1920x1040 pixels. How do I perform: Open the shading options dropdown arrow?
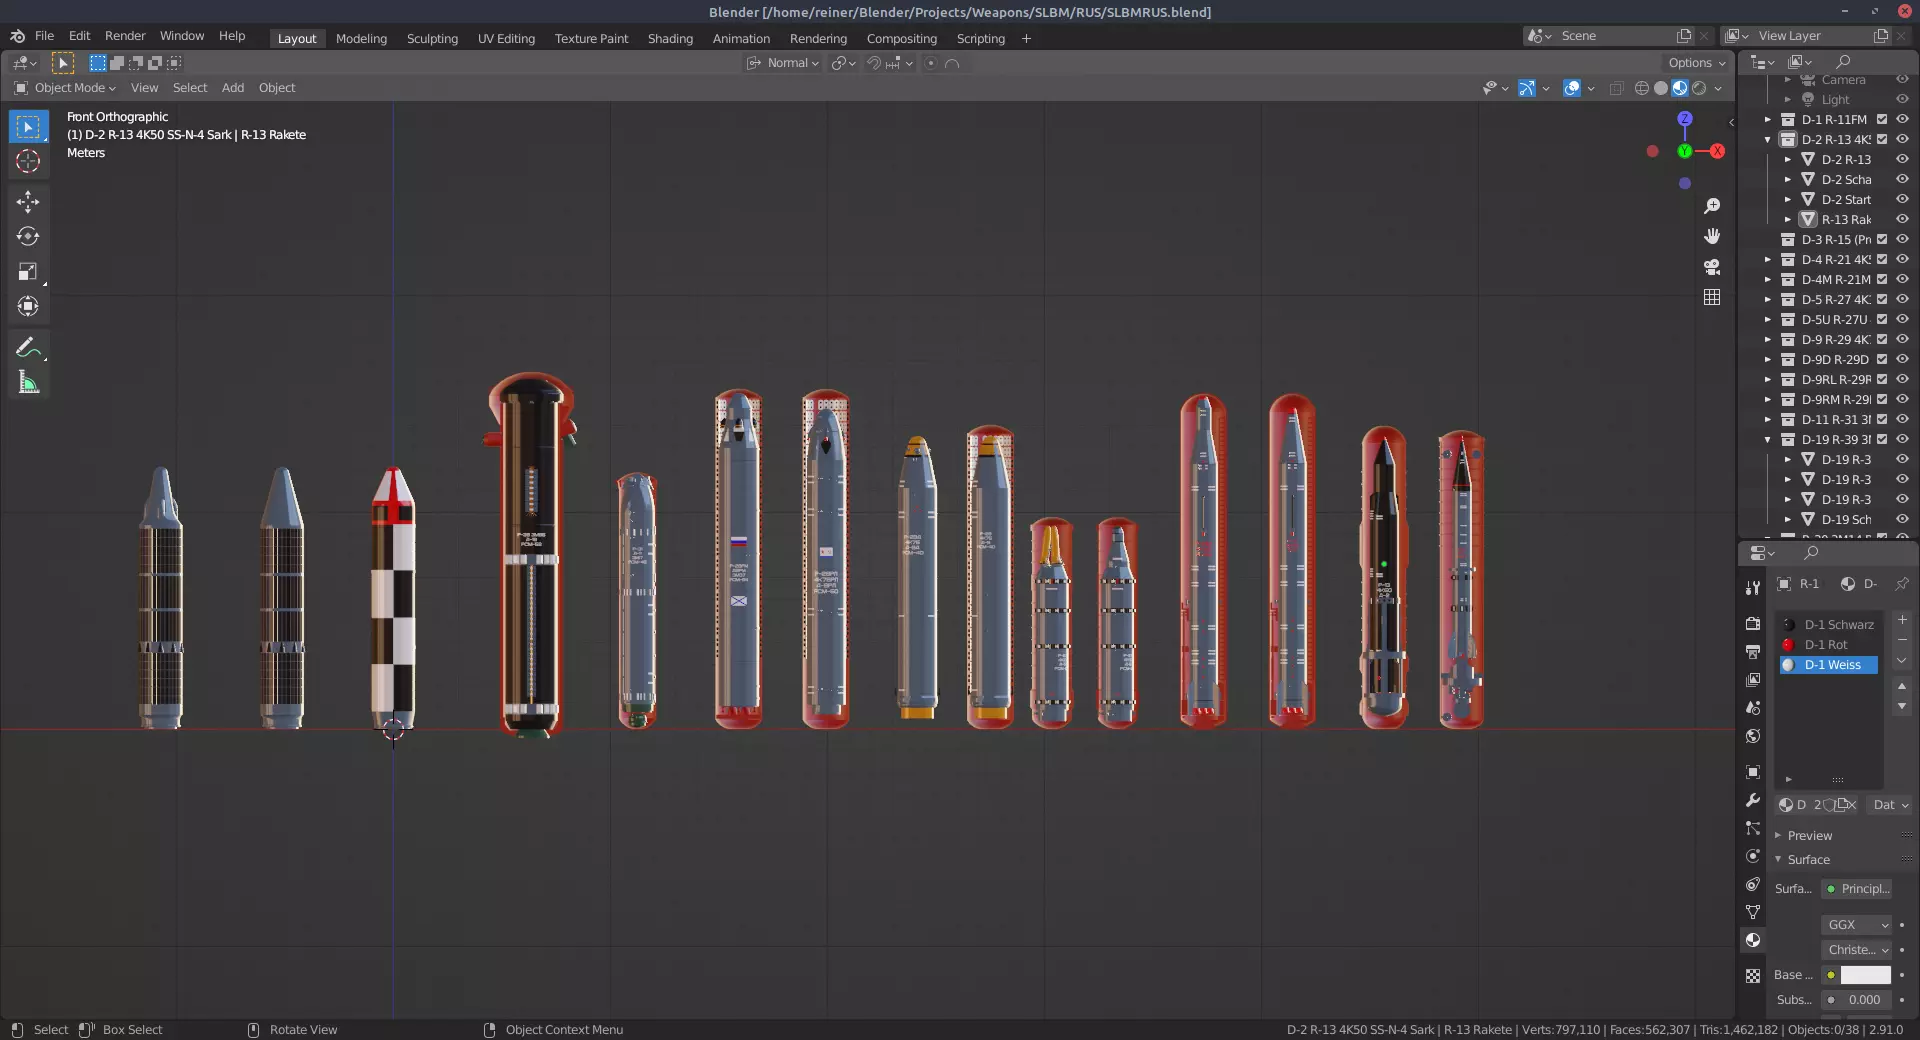1718,88
